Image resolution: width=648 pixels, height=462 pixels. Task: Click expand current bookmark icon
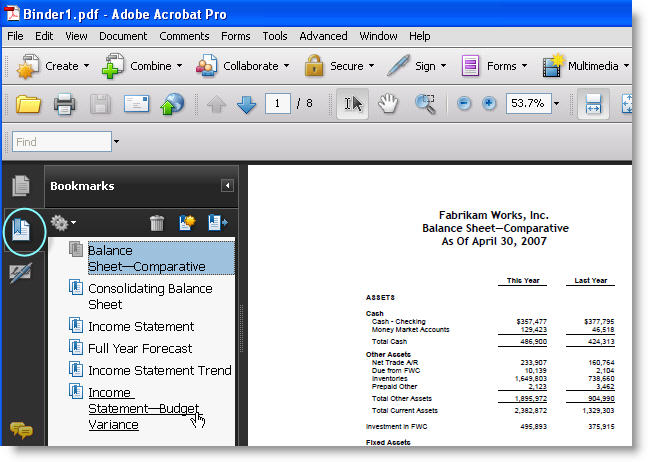click(217, 222)
